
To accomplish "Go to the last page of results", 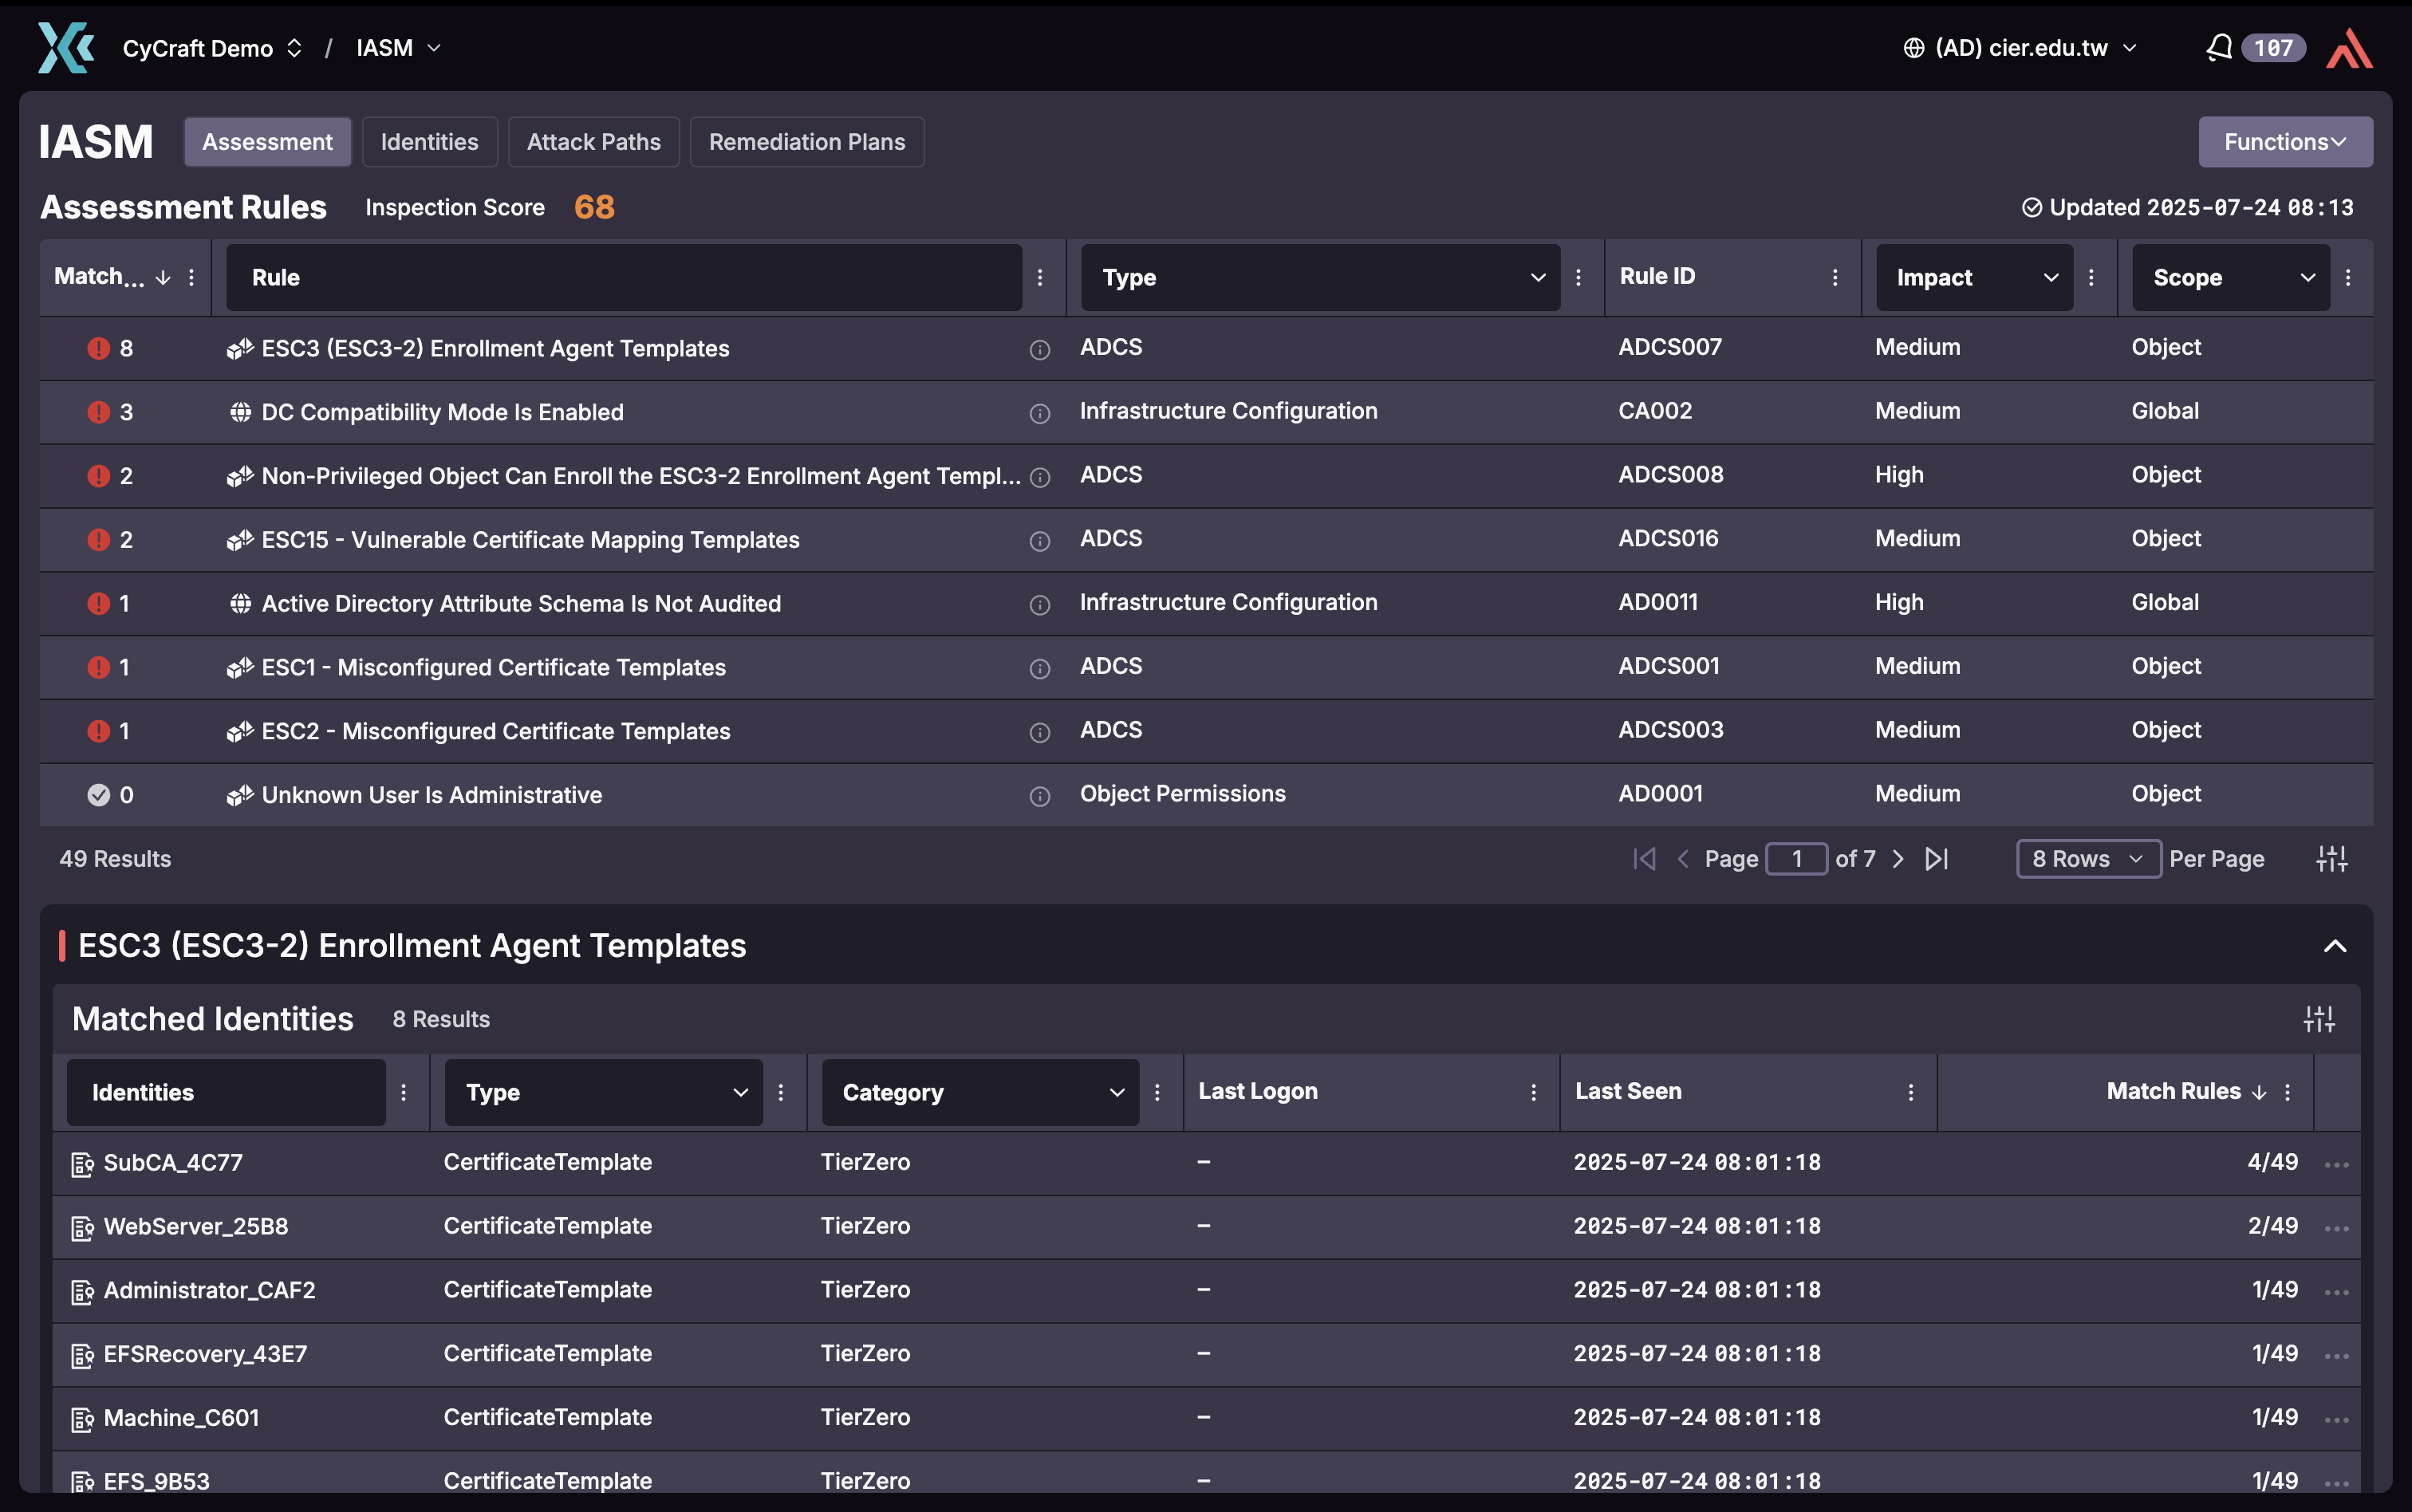I will tap(1937, 859).
